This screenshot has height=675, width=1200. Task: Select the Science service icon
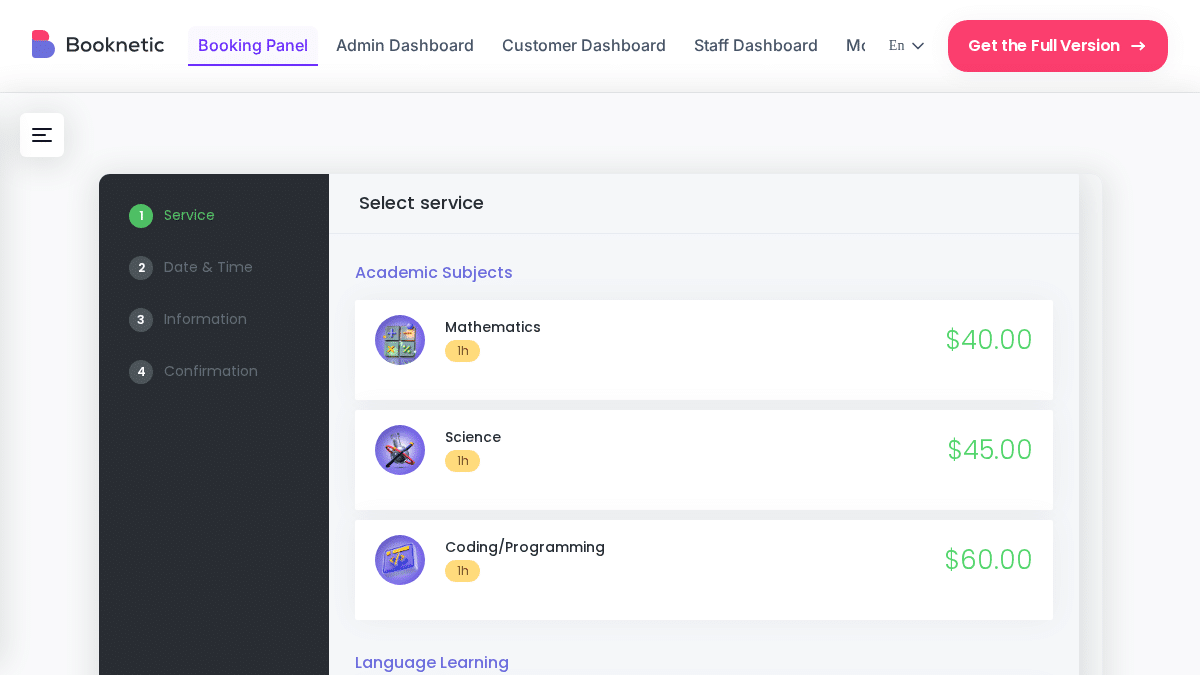[400, 450]
